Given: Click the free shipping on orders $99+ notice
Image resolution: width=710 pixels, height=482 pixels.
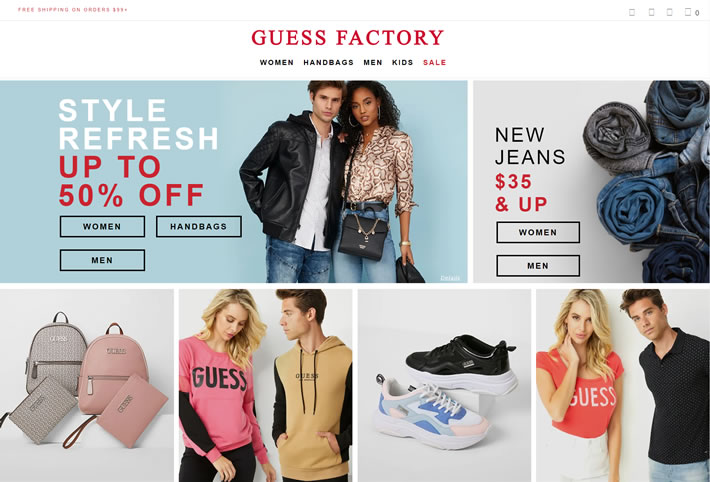Looking at the screenshot, I should tap(73, 10).
